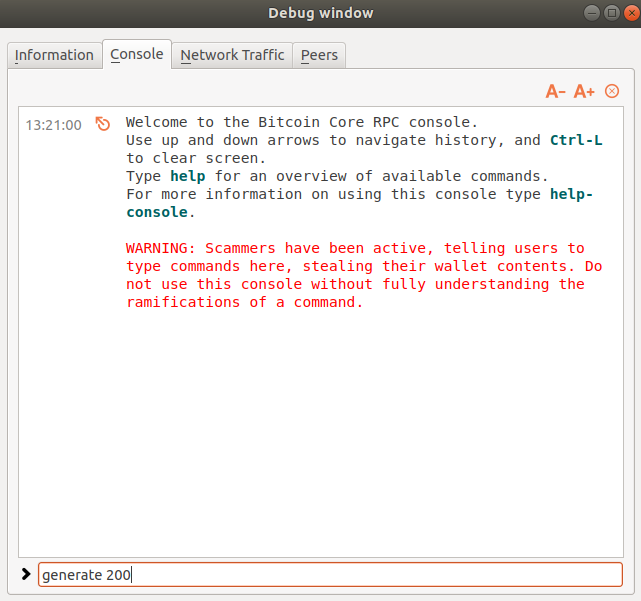Click the bold "help" command text
Screen dimensions: 641x601
(185, 176)
